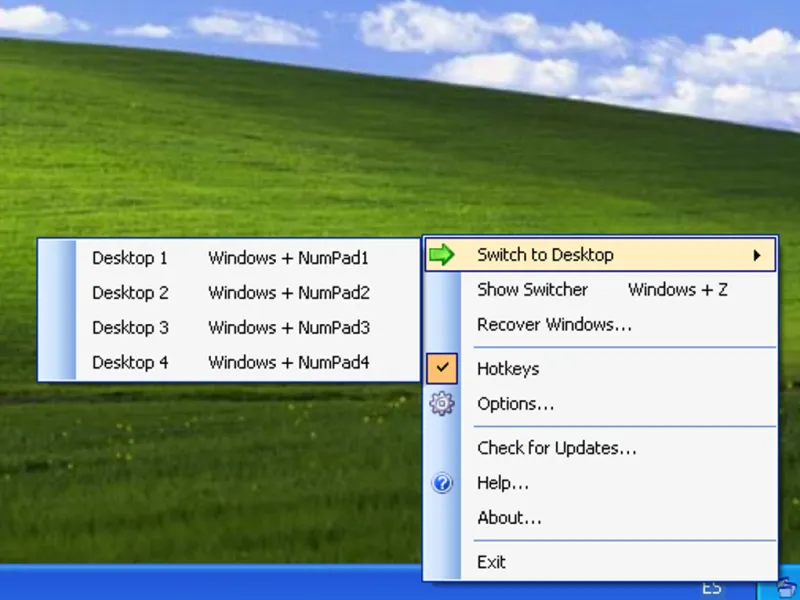Click the blue question mark Help icon
Viewport: 800px width, 600px height.
pyautogui.click(x=442, y=483)
